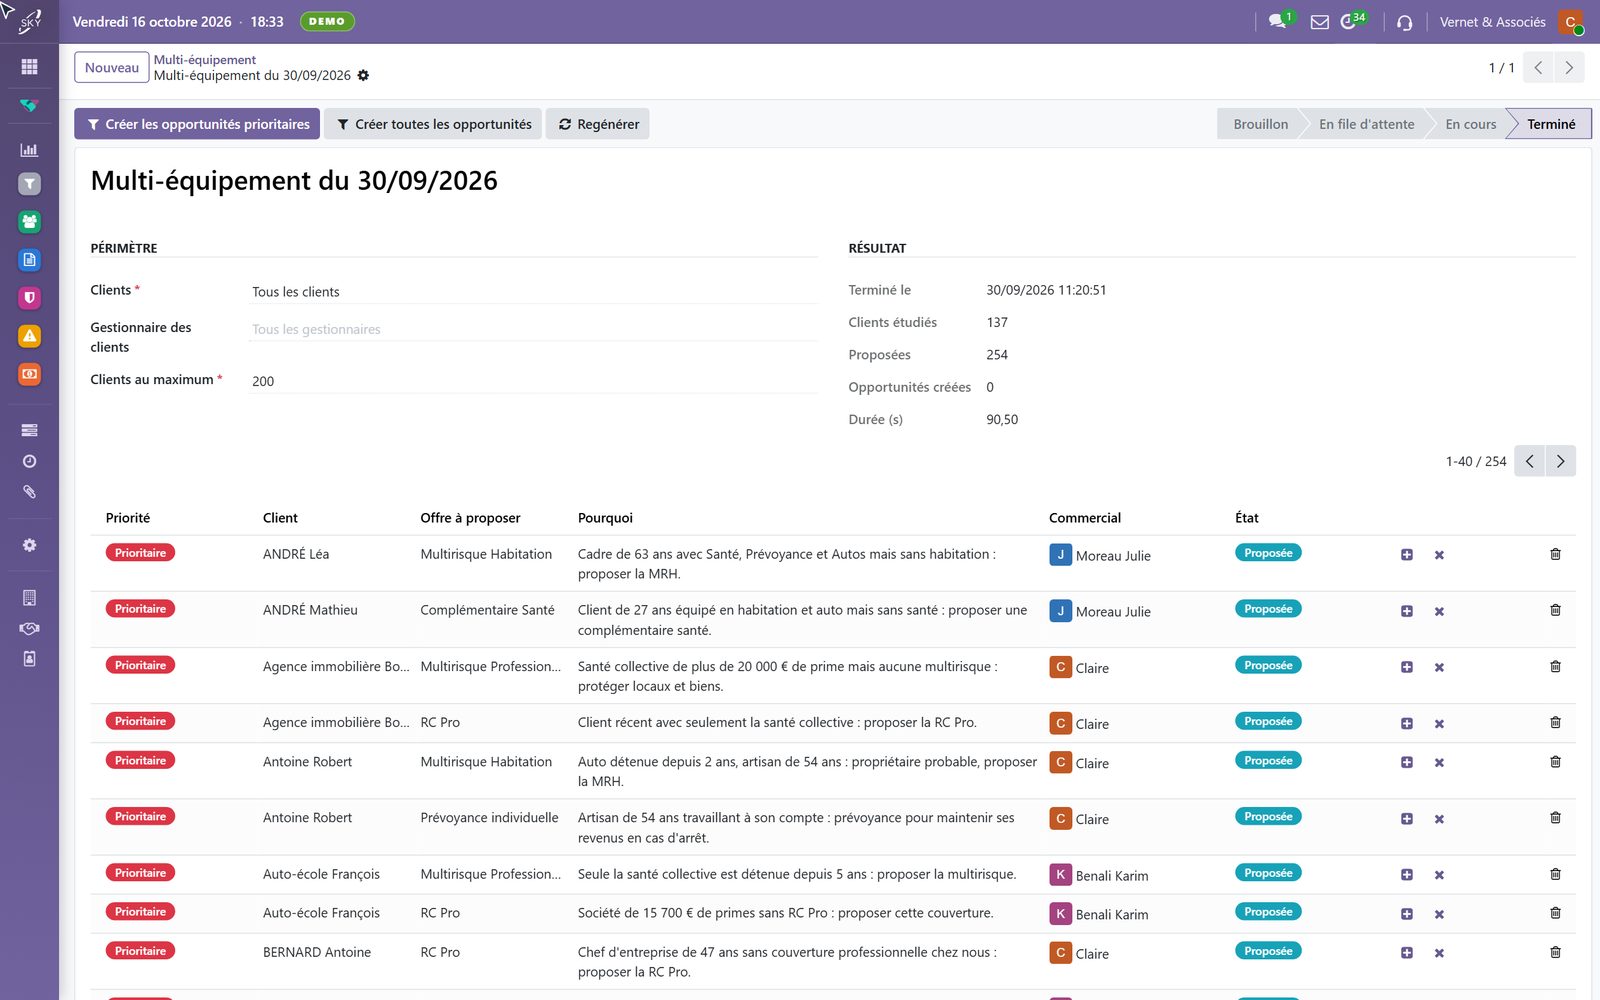Select the Terminé stage
Screen dimensions: 1600x1000
pos(1551,124)
